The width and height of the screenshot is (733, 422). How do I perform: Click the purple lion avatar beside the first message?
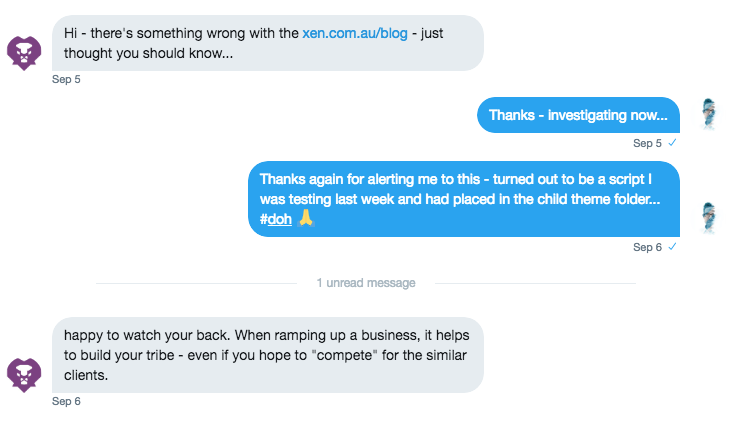24,51
